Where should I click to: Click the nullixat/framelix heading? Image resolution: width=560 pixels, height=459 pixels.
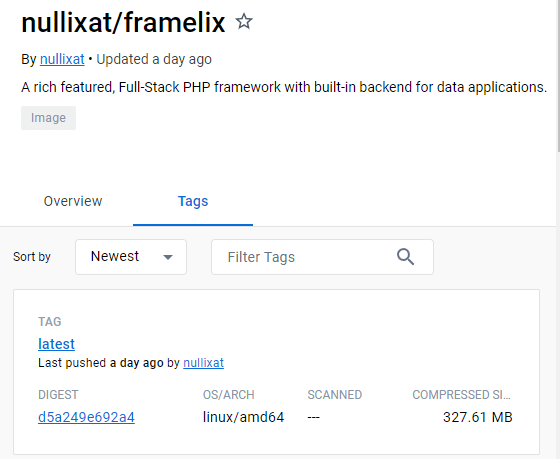(123, 23)
